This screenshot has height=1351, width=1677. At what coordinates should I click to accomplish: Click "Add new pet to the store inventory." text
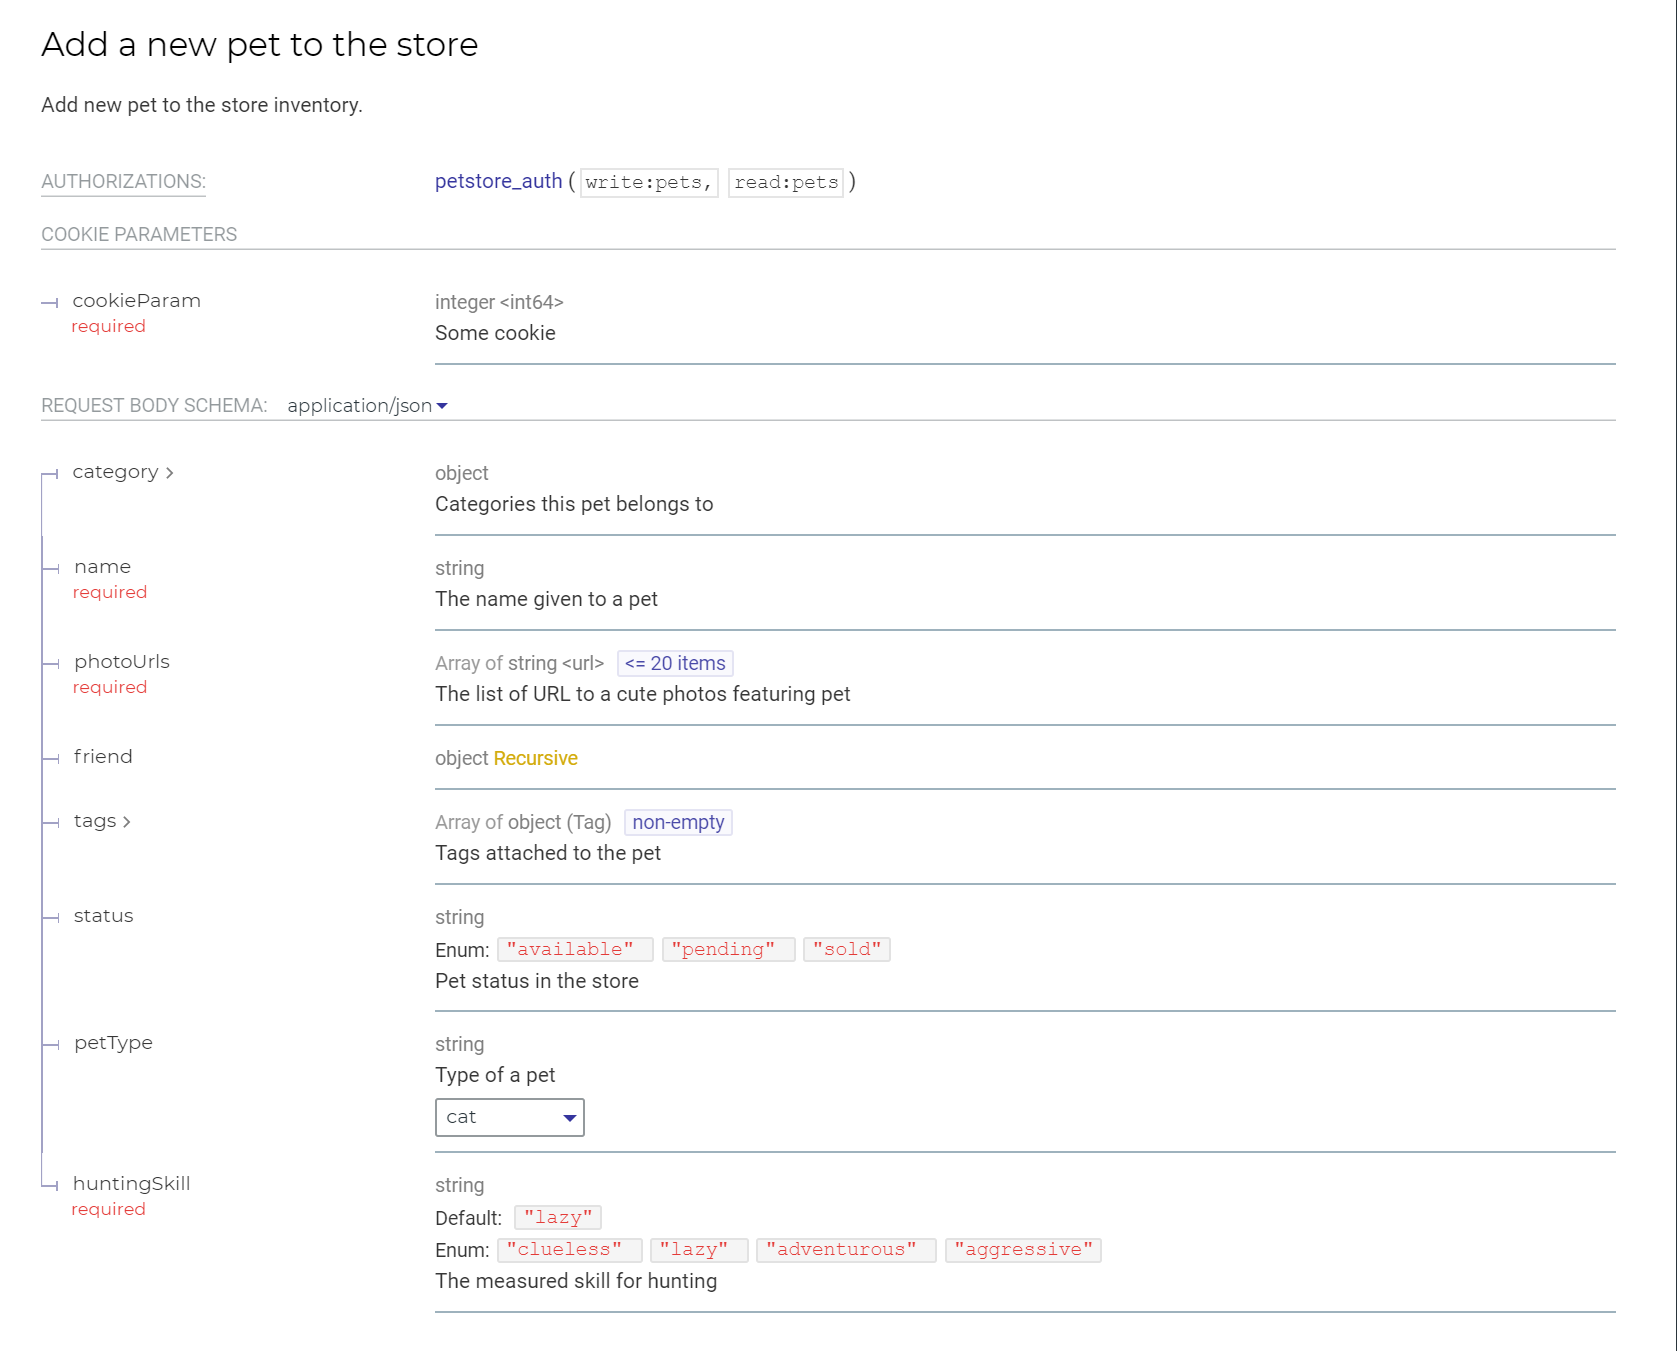click(202, 105)
